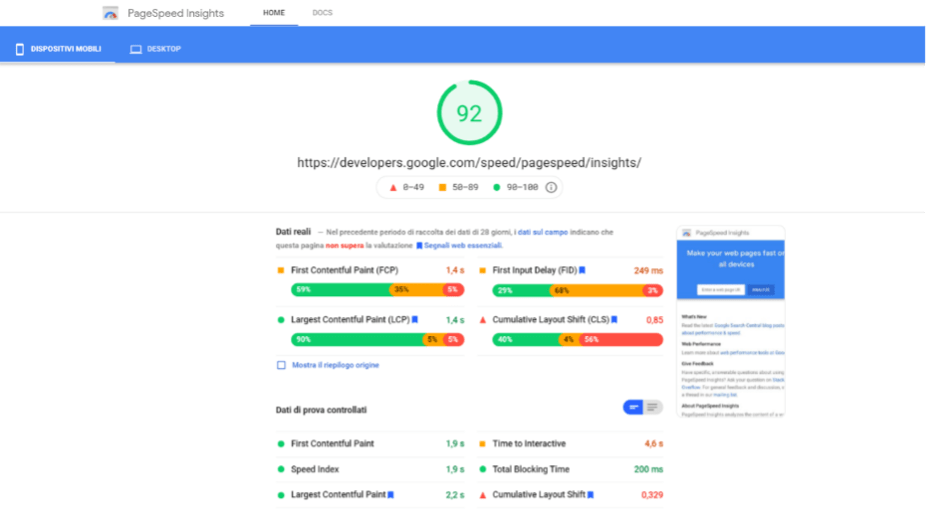Click bookmark icon beside lab Largest Contentful Paint
The height and width of the screenshot is (519, 935).
(x=391, y=495)
